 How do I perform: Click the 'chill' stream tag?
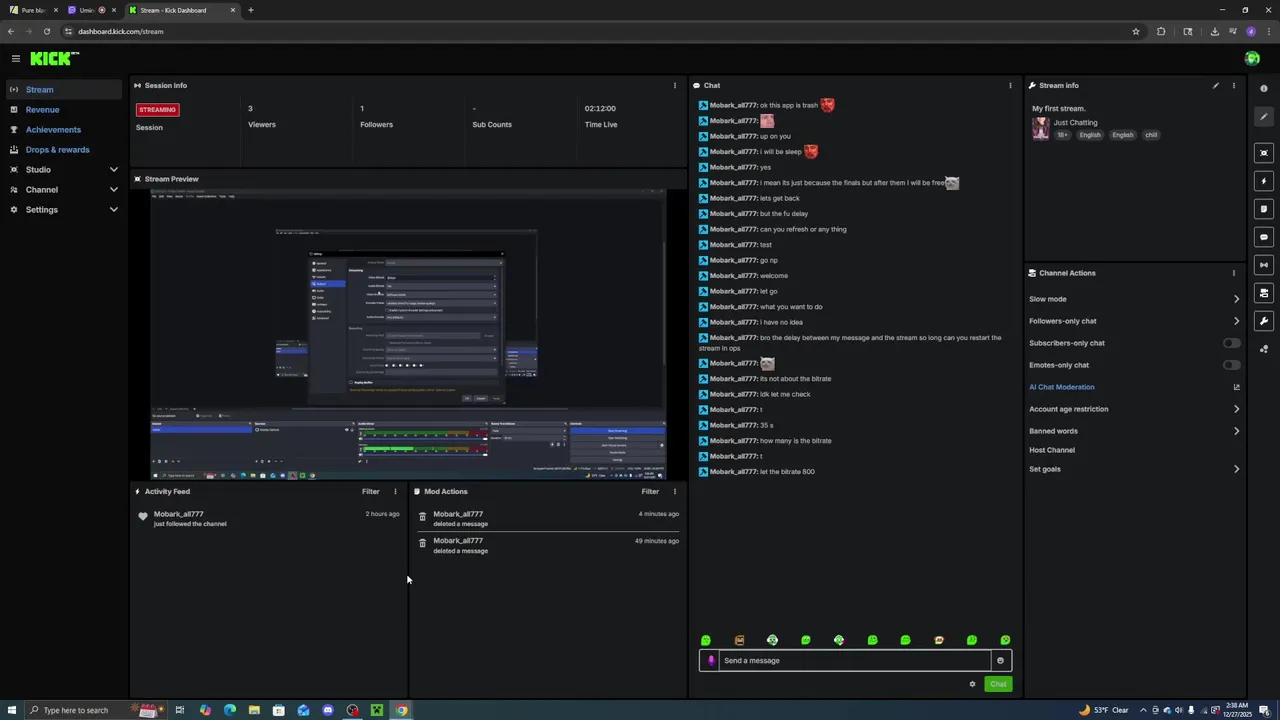point(1151,135)
